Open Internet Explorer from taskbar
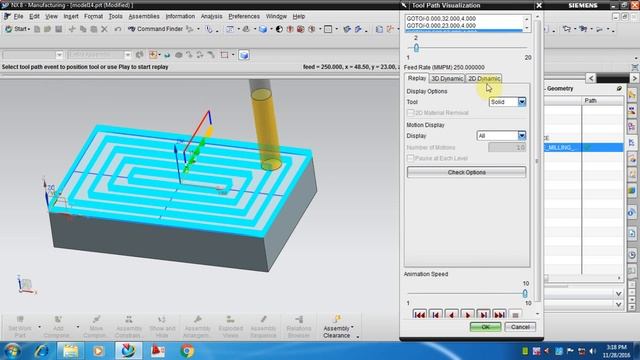The height and width of the screenshot is (360, 640). tap(42, 351)
